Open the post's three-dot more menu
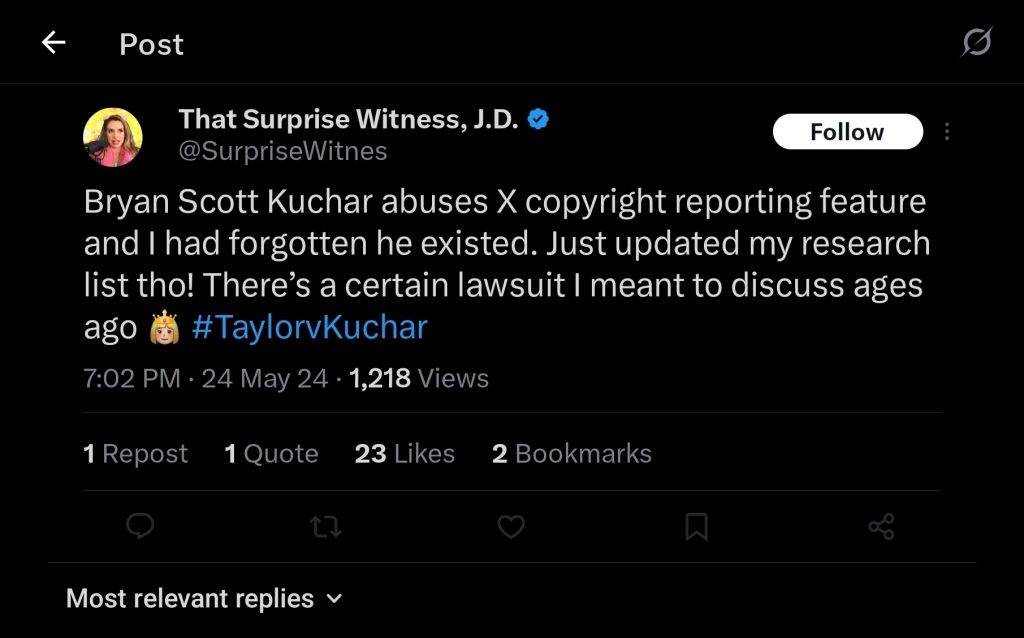The width and height of the screenshot is (1024, 638). (947, 132)
